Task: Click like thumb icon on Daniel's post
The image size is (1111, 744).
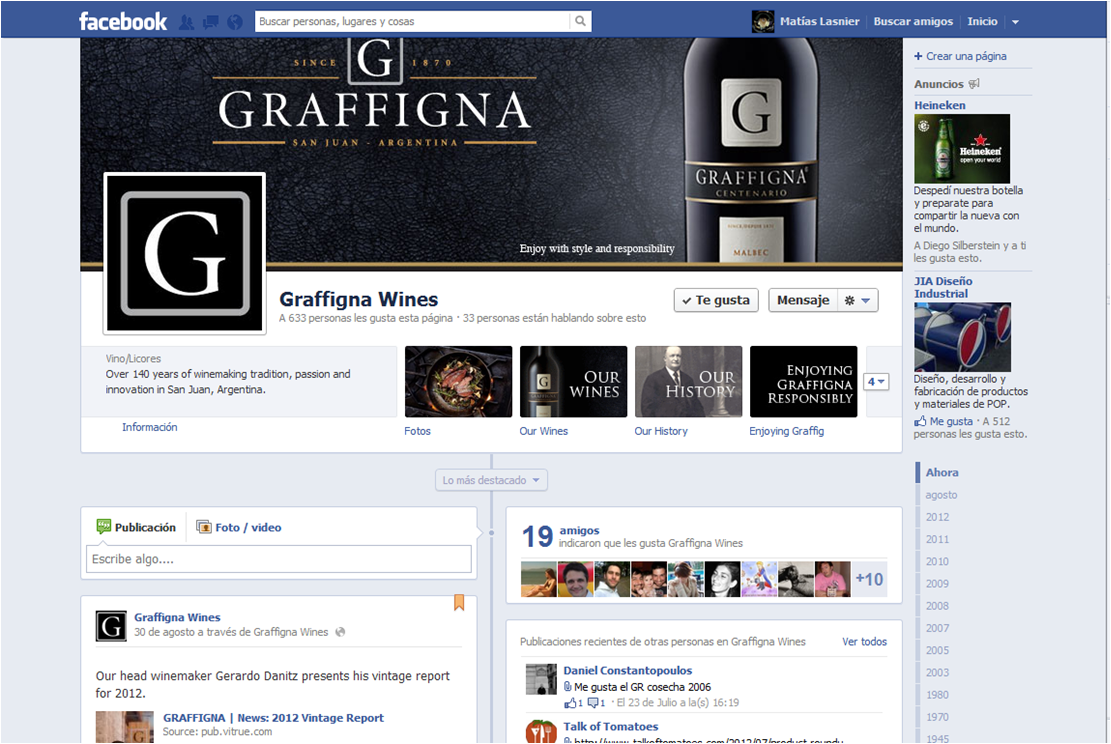Action: pyautogui.click(x=569, y=703)
